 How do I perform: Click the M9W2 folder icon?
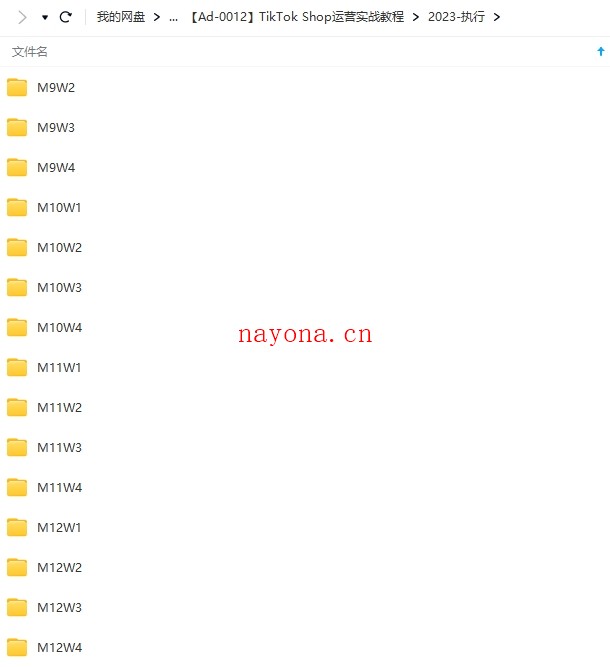click(x=17, y=87)
